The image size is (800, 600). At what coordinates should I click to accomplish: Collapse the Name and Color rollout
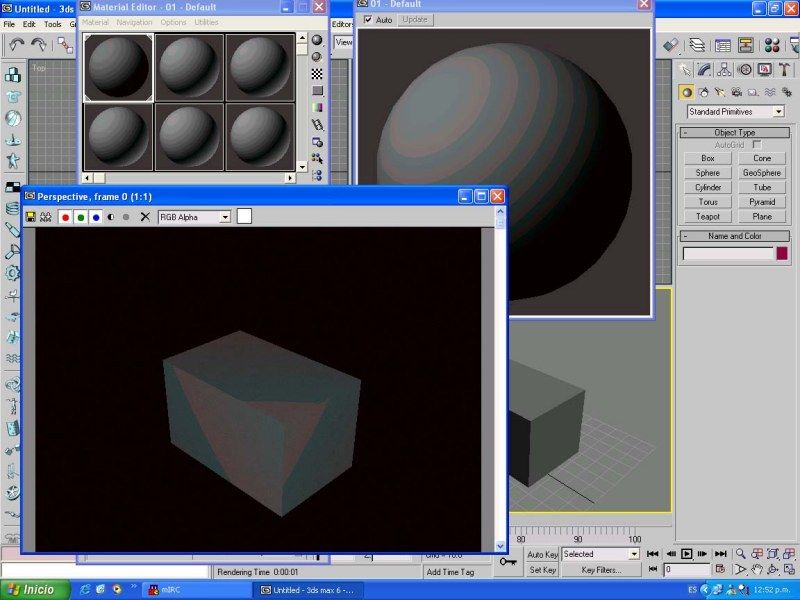tap(735, 236)
